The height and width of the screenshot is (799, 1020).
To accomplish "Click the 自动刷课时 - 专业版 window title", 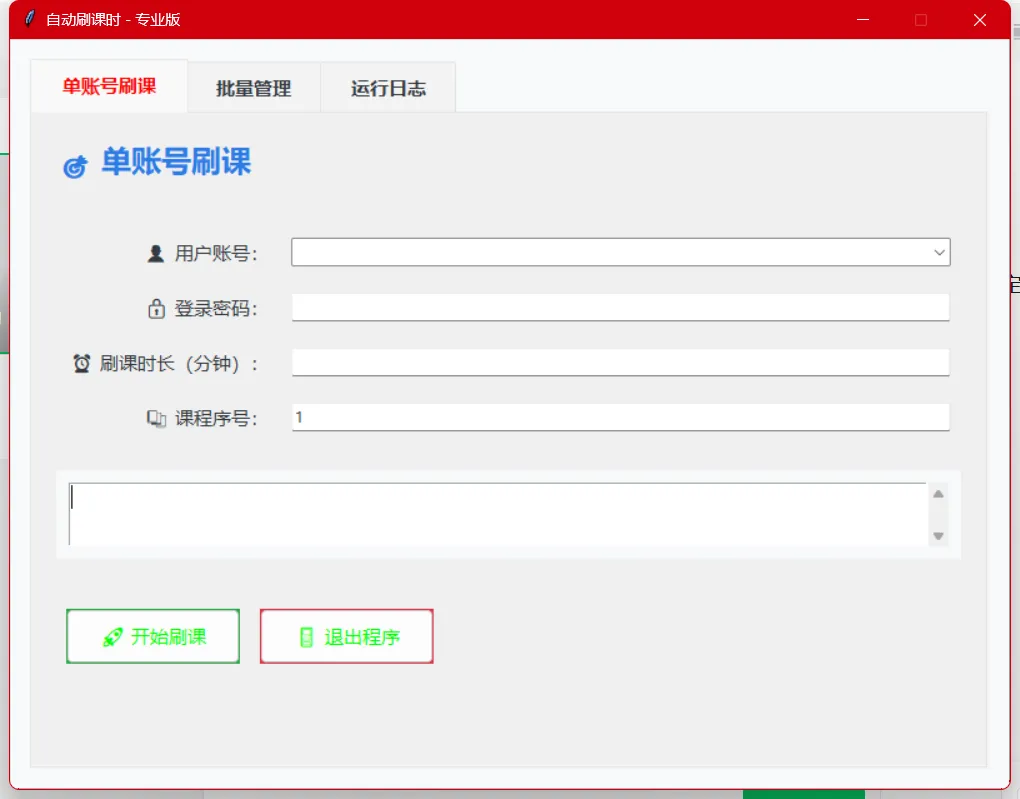I will pos(113,20).
